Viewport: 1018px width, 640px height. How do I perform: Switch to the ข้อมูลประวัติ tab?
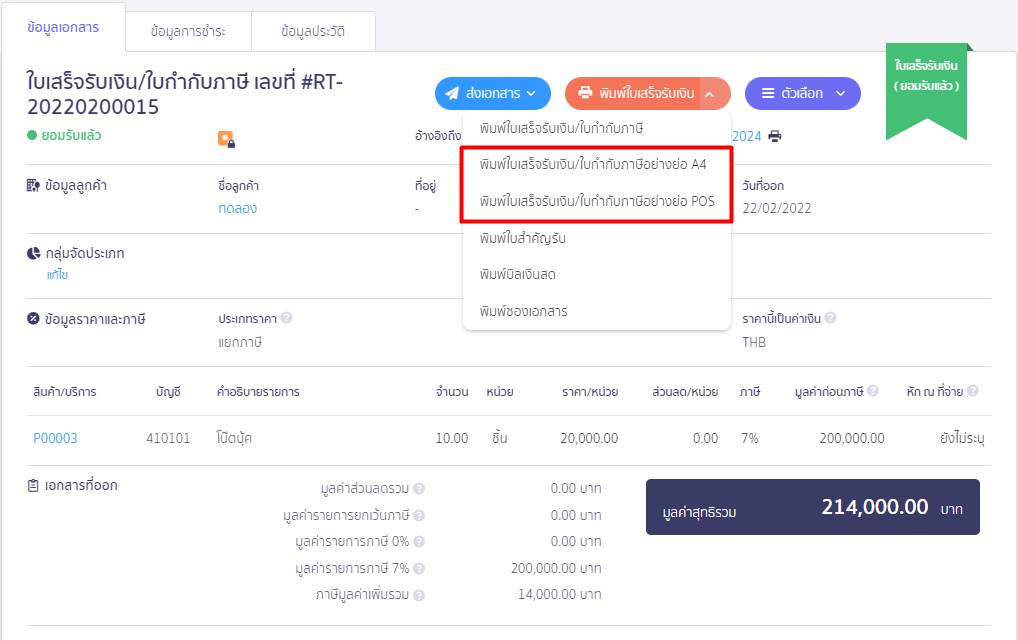click(x=313, y=31)
